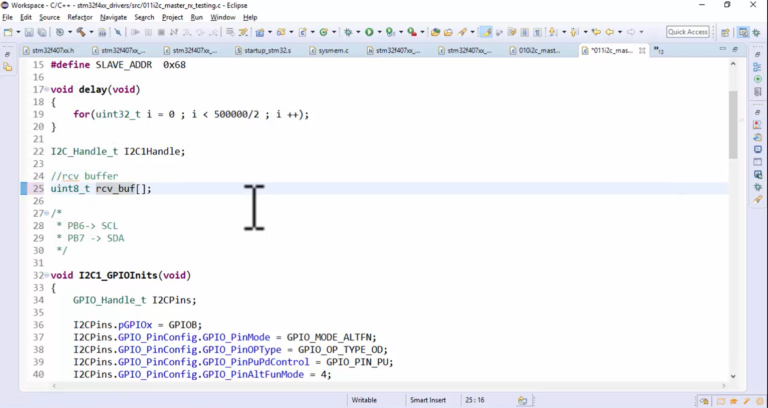Collapse the delay function fold marker
Image resolution: width=768 pixels, height=408 pixels.
47,90
